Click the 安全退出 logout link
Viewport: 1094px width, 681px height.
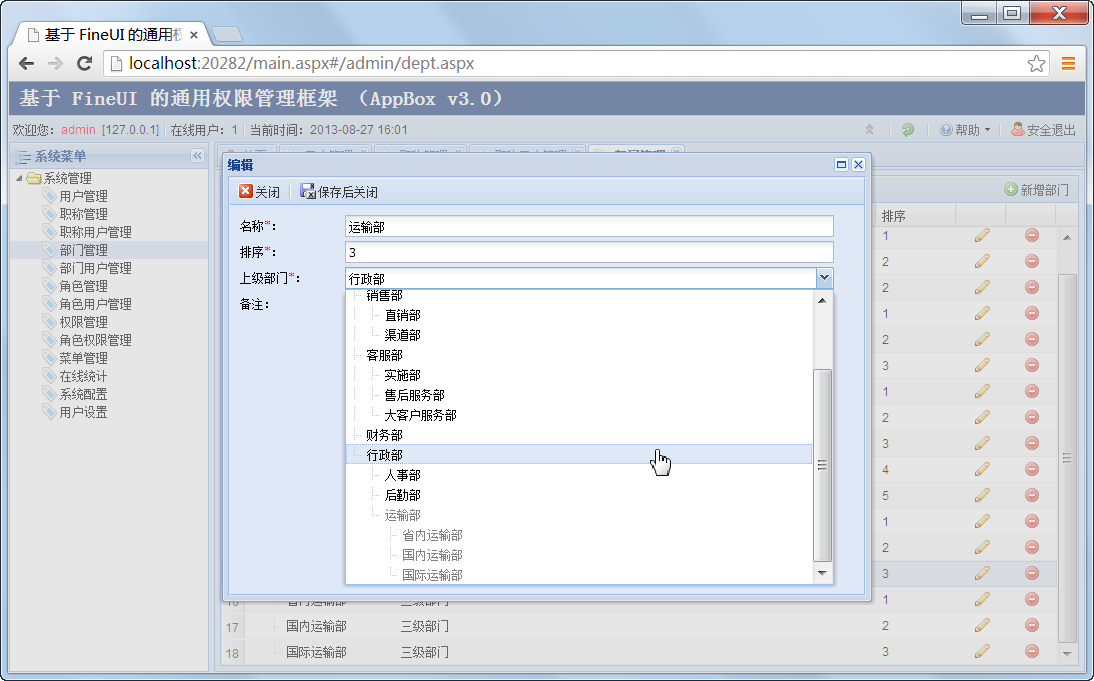click(x=1043, y=130)
